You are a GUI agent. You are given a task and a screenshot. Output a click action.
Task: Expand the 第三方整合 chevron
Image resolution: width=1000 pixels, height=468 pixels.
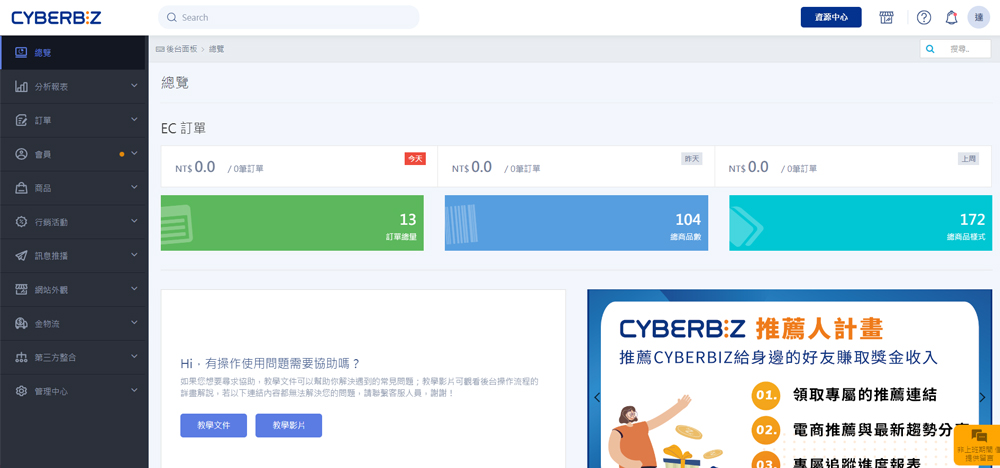click(134, 356)
